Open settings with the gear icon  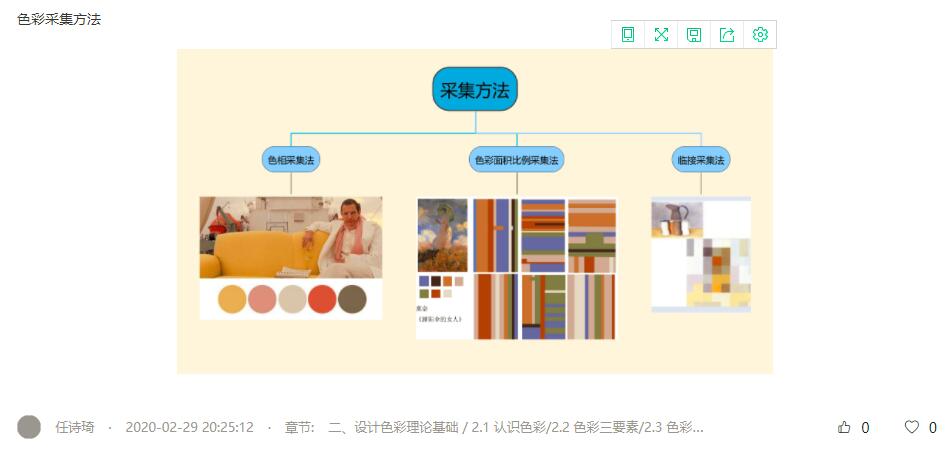(760, 35)
